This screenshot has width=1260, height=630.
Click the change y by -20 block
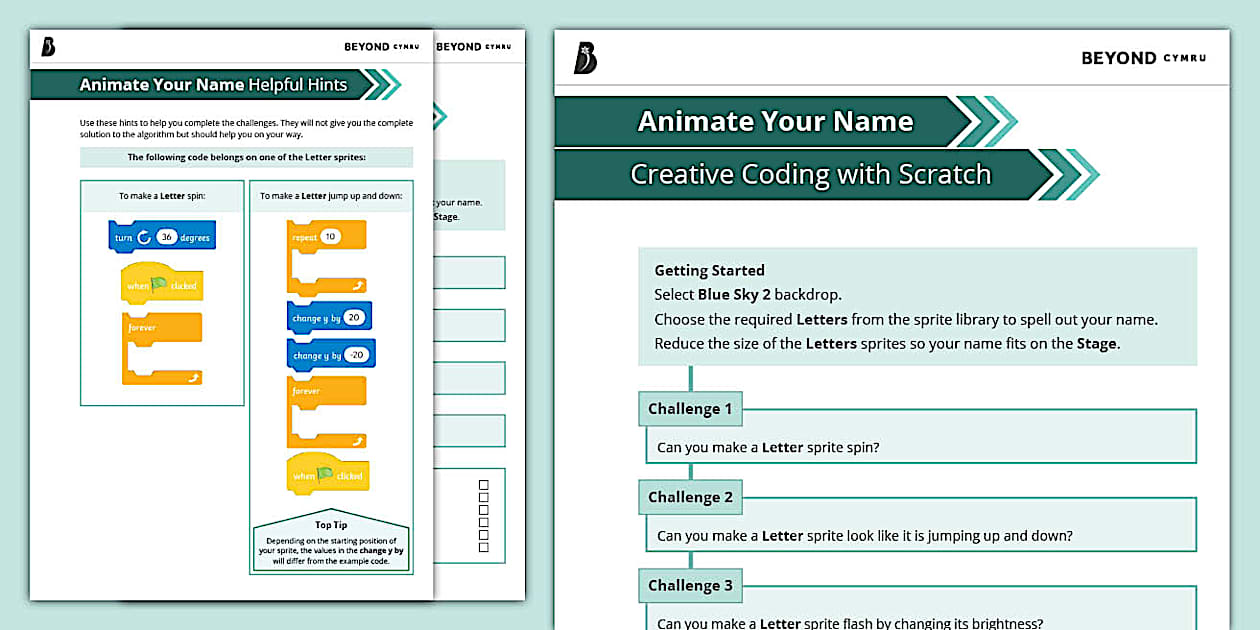[331, 354]
